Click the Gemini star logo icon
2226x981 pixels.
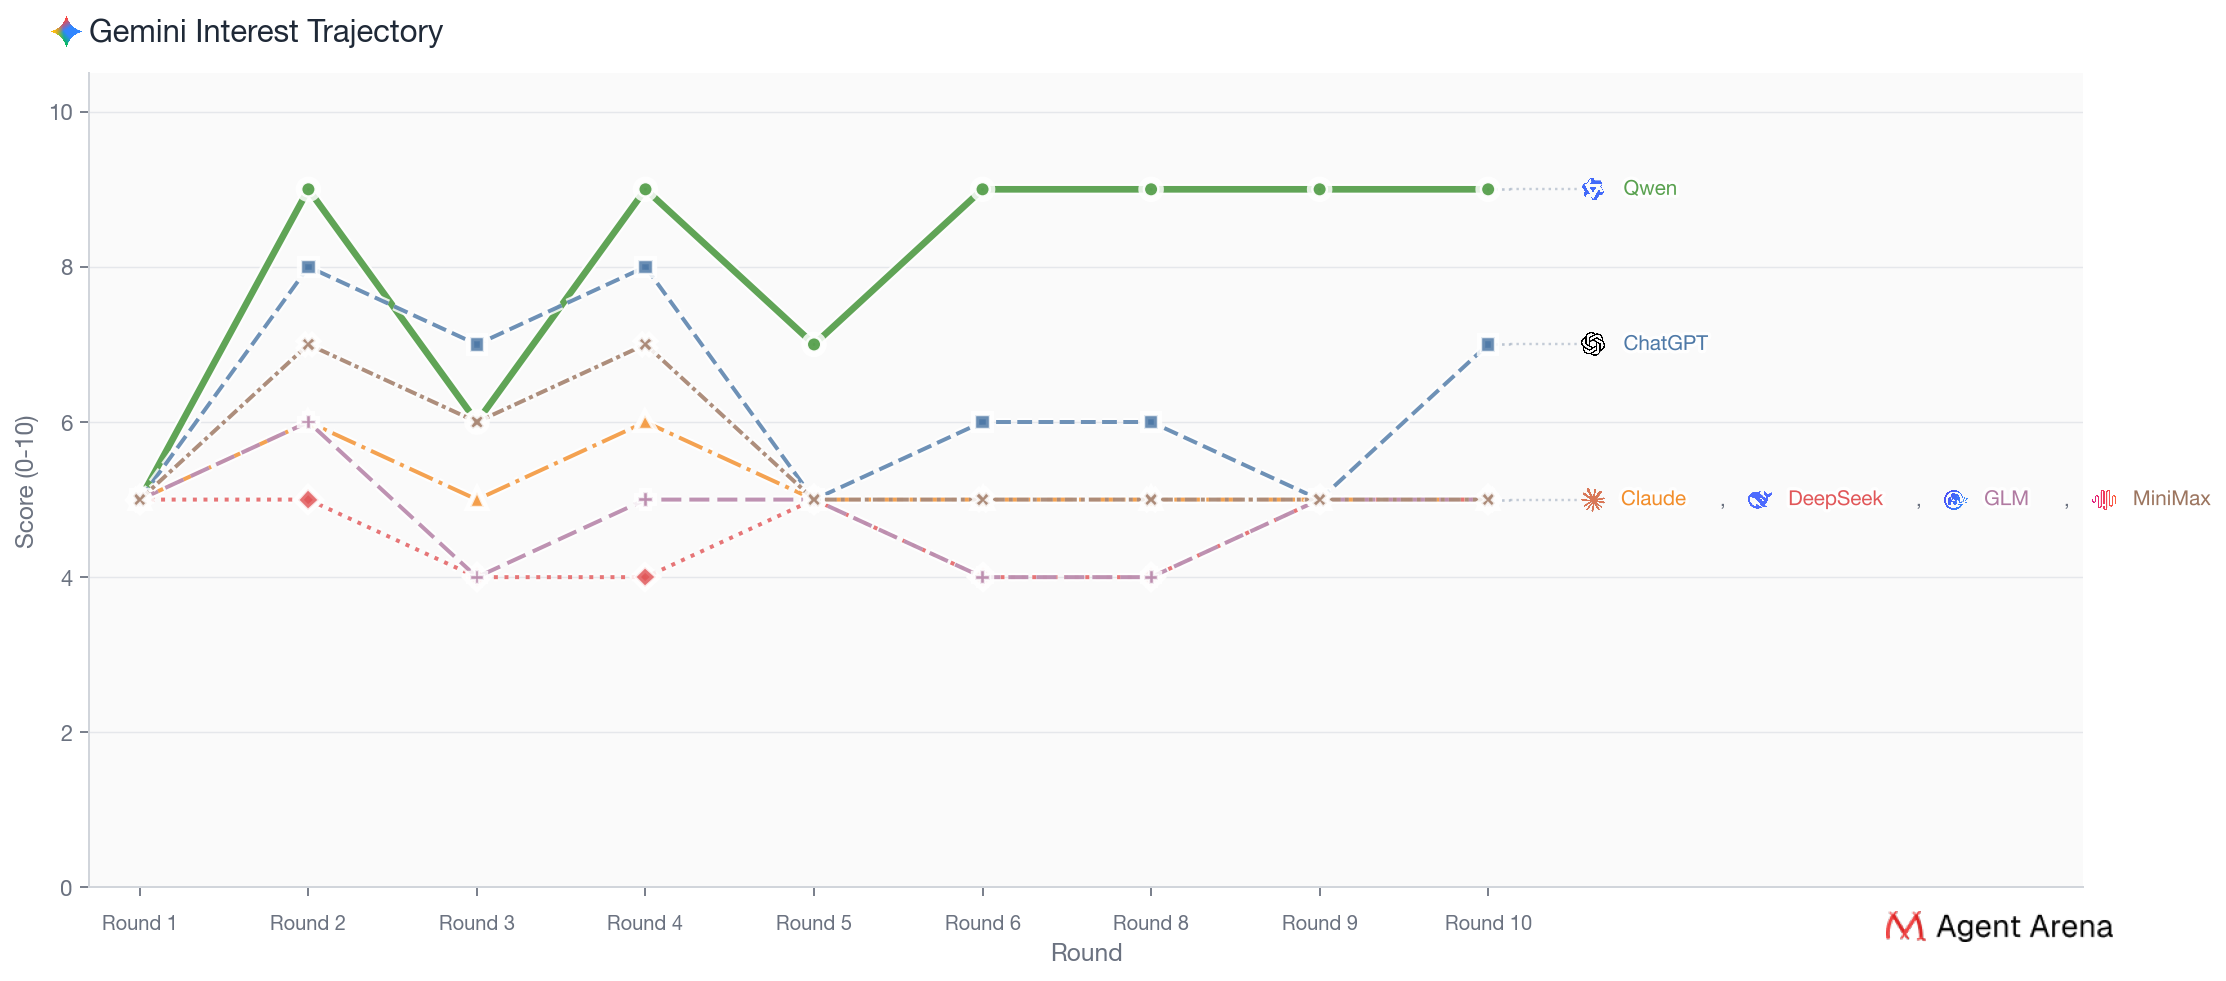coord(66,32)
